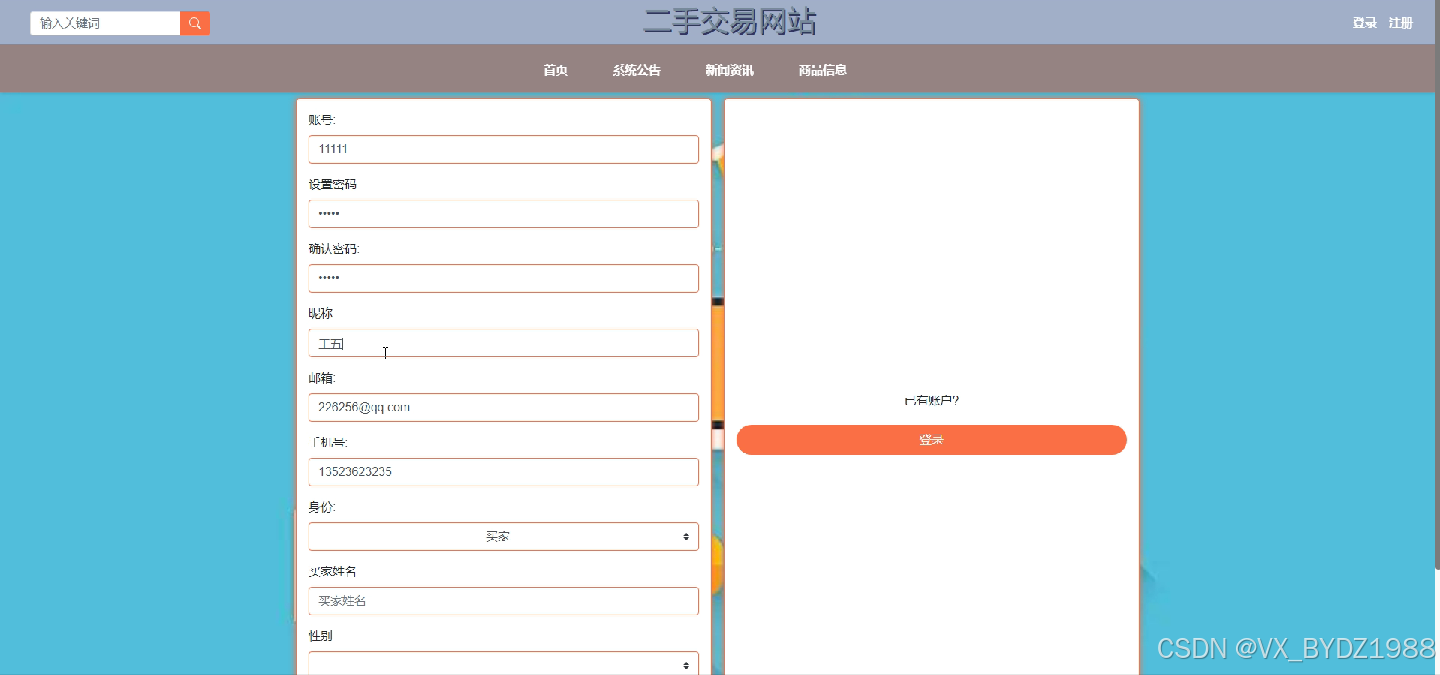Click the 账号 field label
1440x675 pixels.
pyautogui.click(x=322, y=120)
